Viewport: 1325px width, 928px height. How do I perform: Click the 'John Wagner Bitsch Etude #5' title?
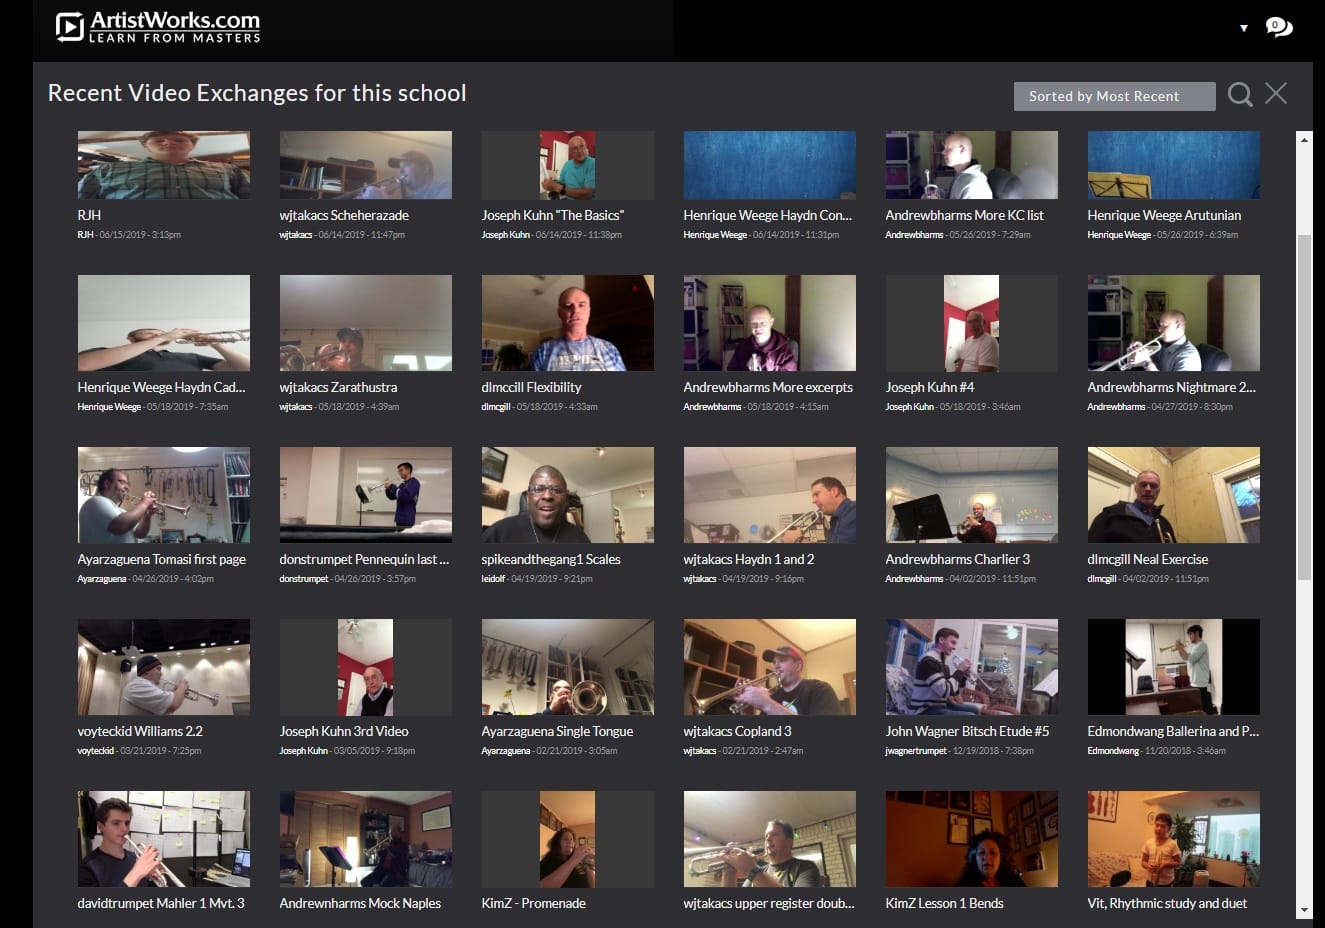[967, 731]
